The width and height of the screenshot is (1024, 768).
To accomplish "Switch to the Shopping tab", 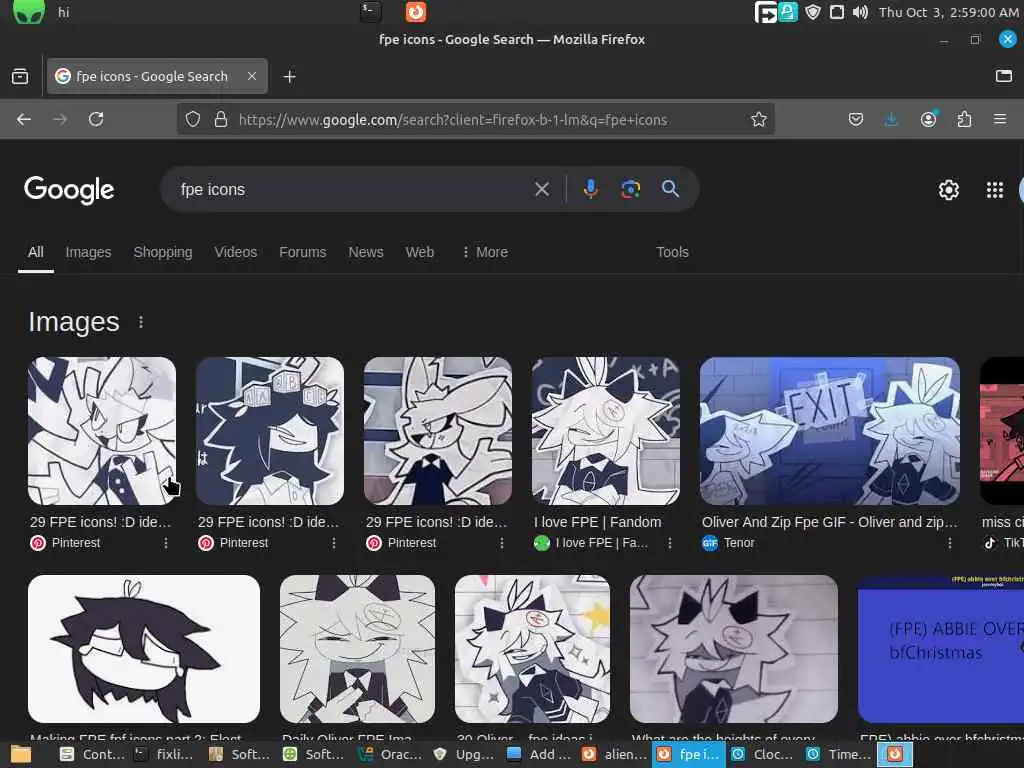I will pos(163,252).
